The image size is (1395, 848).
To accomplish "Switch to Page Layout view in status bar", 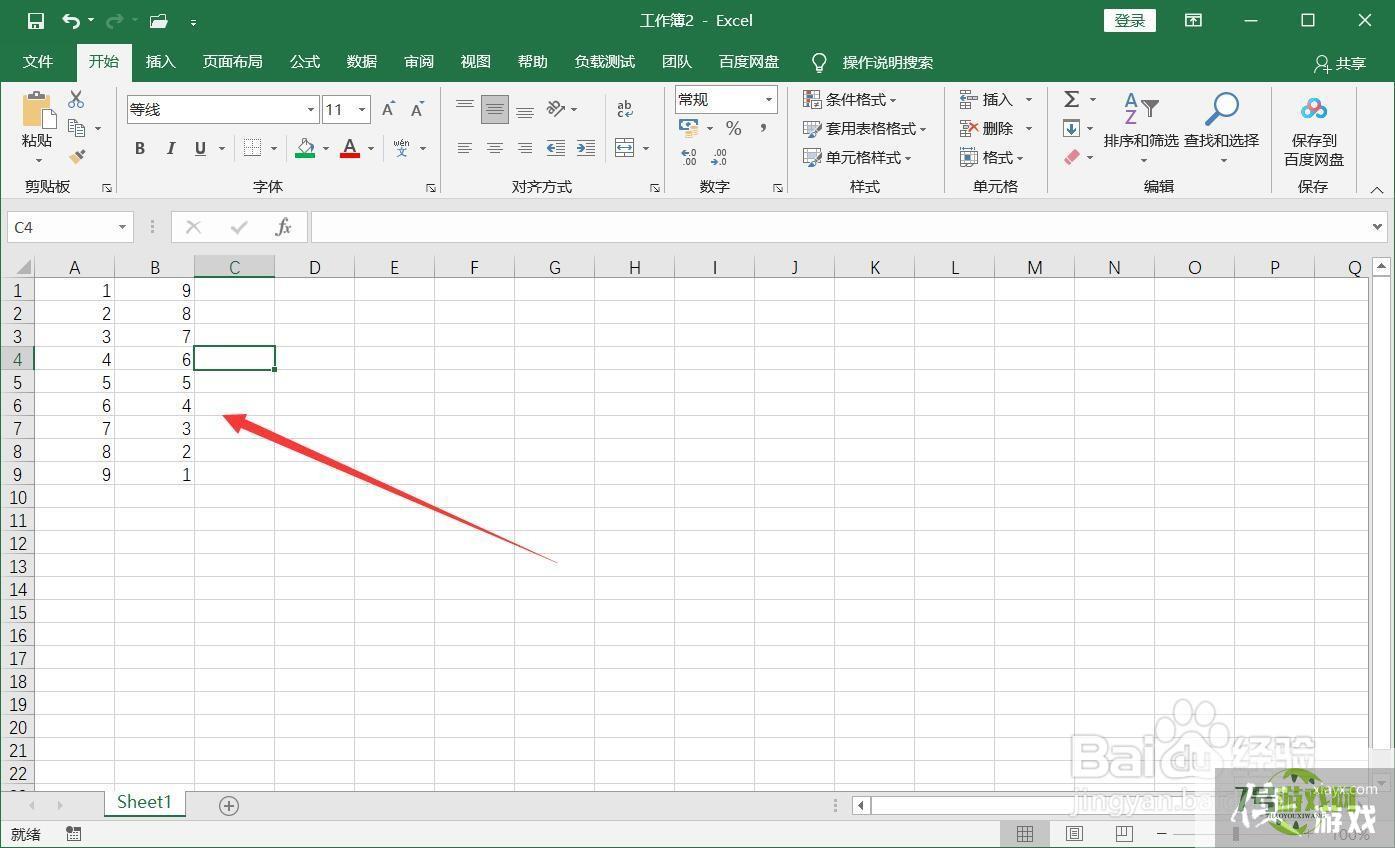I will point(1074,833).
